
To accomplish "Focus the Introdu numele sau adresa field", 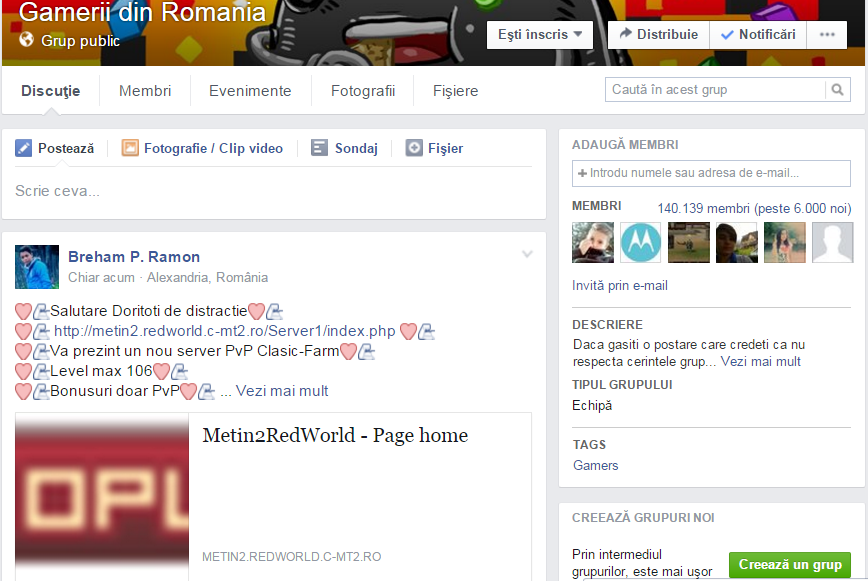I will pyautogui.click(x=711, y=173).
